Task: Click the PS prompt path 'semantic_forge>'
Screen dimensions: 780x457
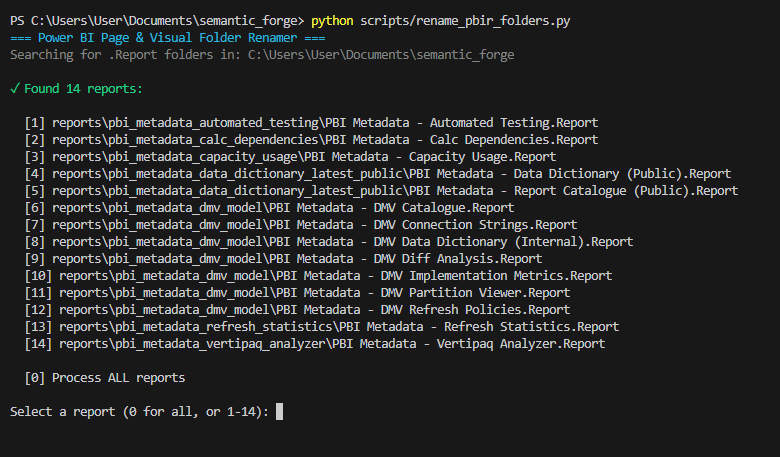Action: (252, 21)
